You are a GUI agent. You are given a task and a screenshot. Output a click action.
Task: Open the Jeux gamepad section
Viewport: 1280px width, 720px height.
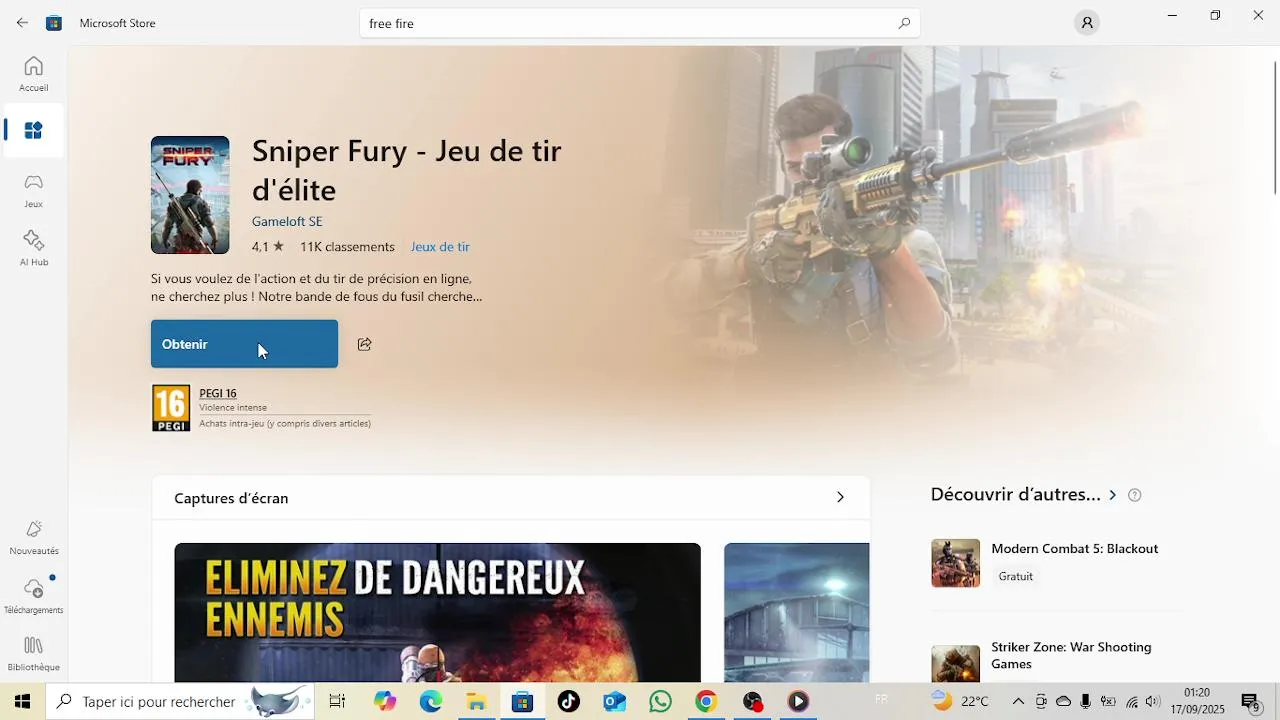pyautogui.click(x=33, y=190)
